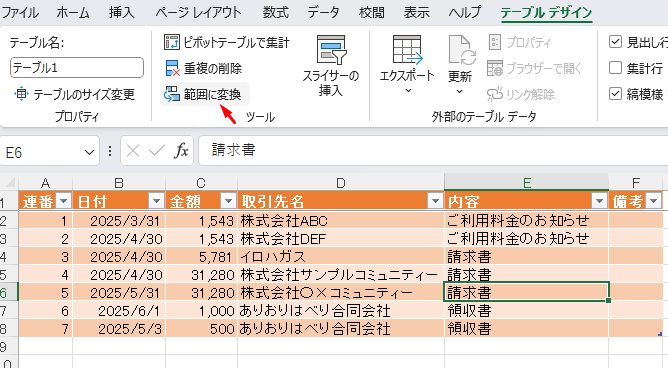This screenshot has width=668, height=368.
Task: Click the table resize handle at bottom-right corner
Action: click(660, 334)
